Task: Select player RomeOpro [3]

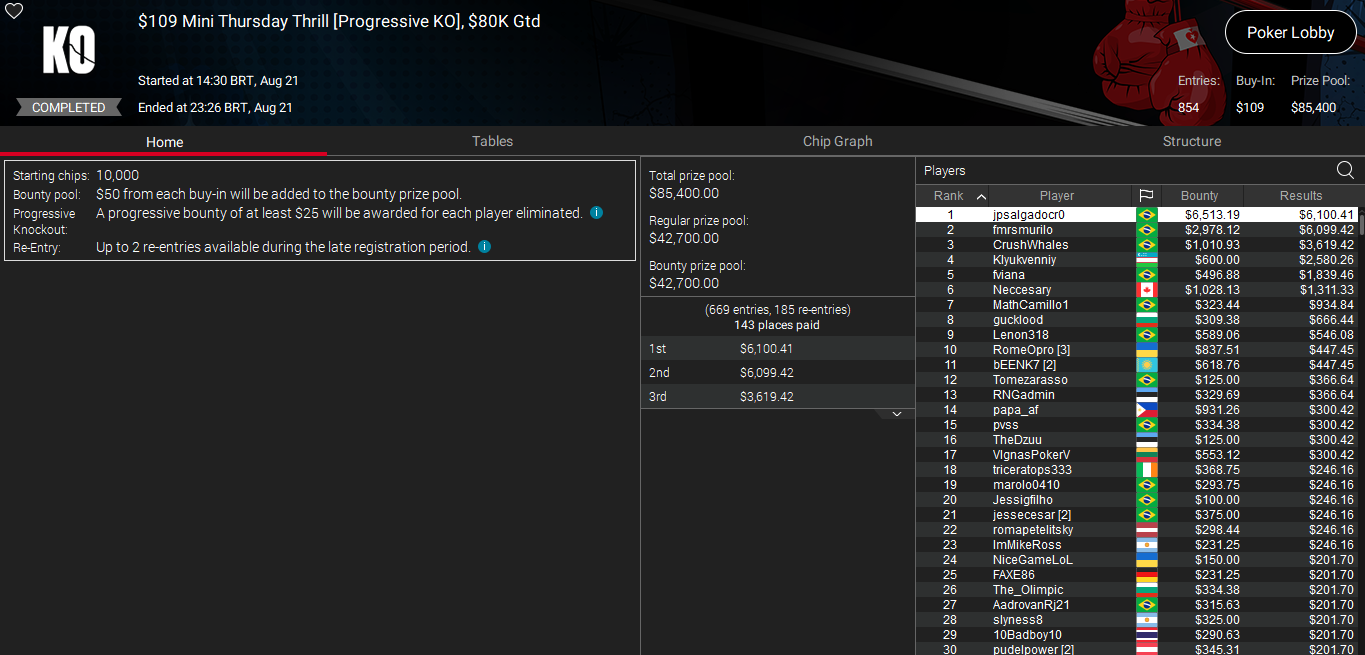Action: (1136, 350)
